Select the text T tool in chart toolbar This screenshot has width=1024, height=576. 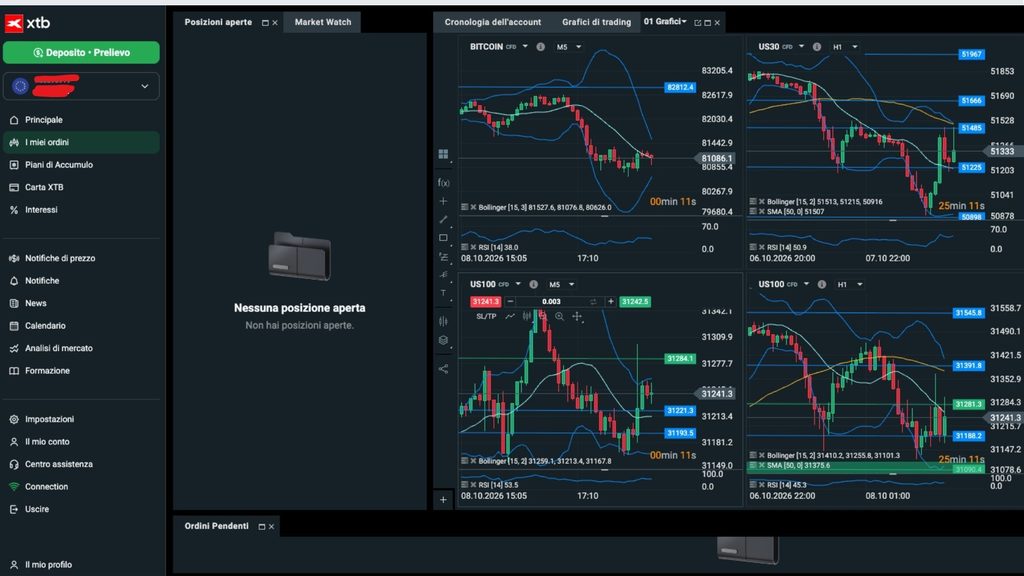[443, 293]
